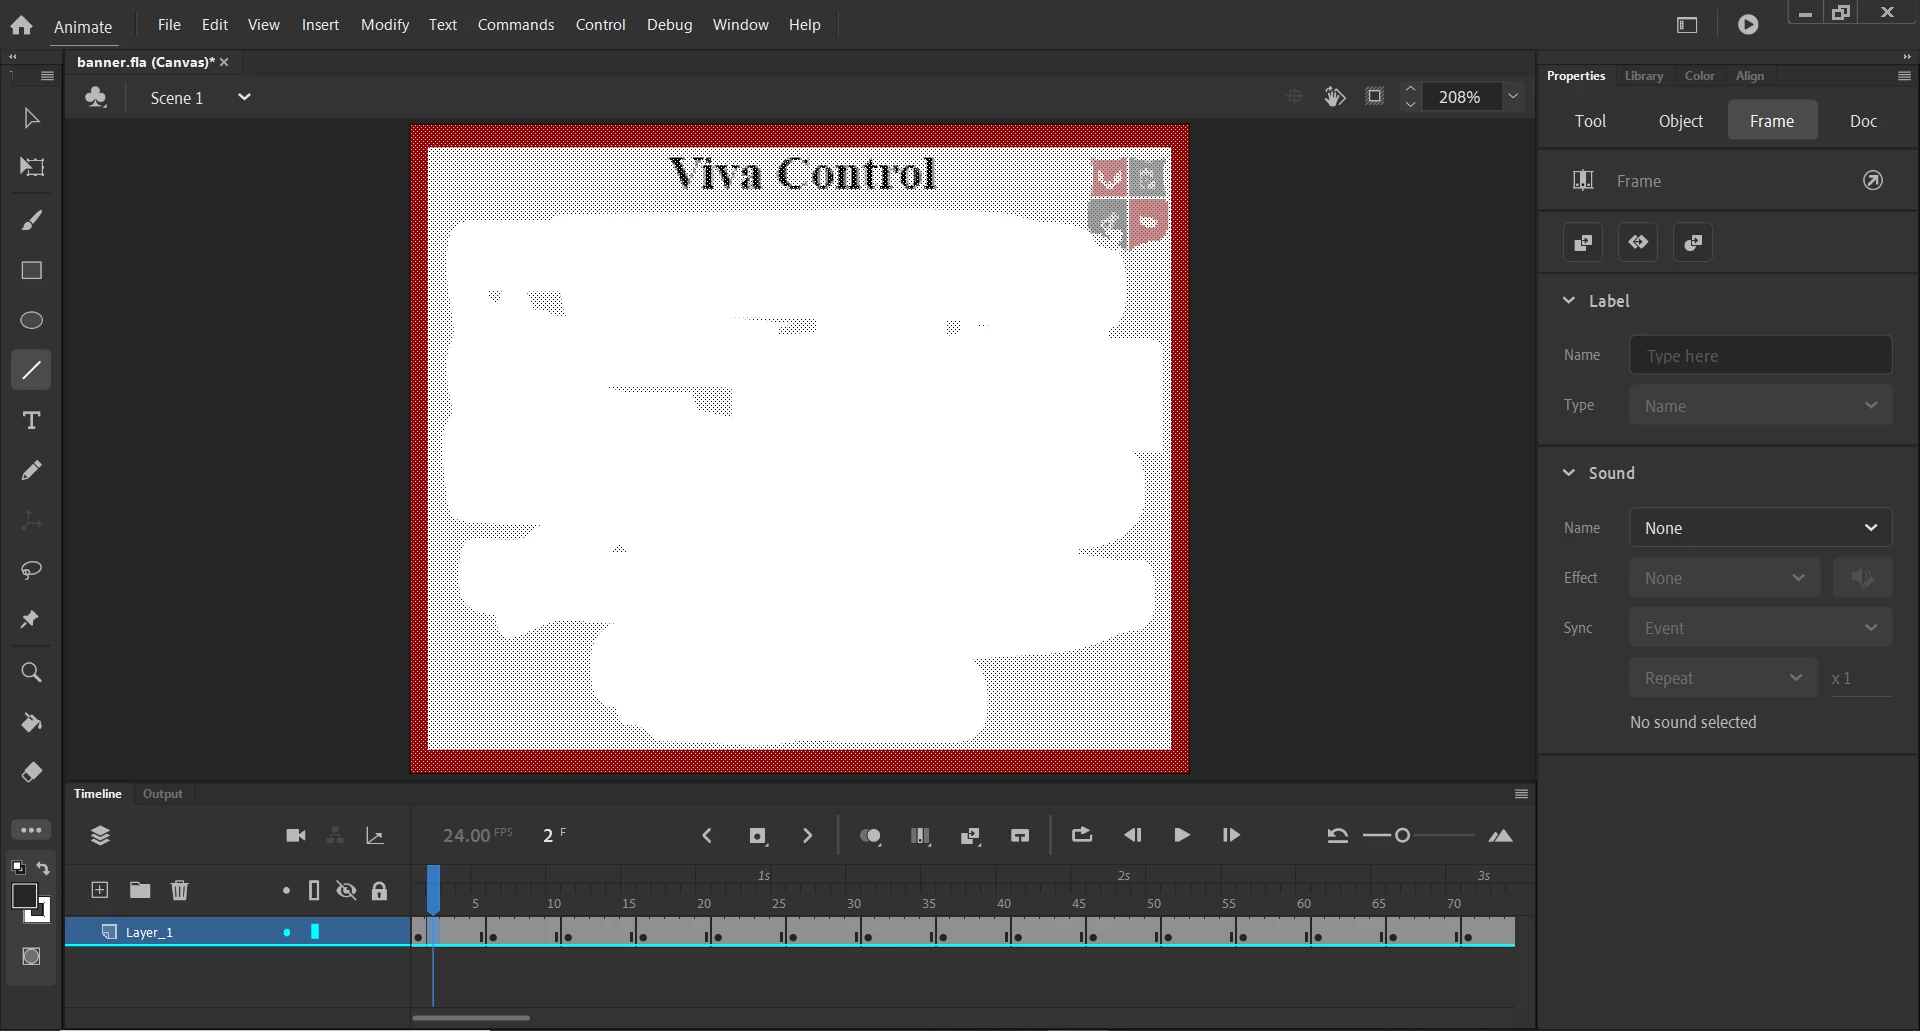The width and height of the screenshot is (1920, 1031).
Task: Select the Brush tool
Action: [31, 220]
